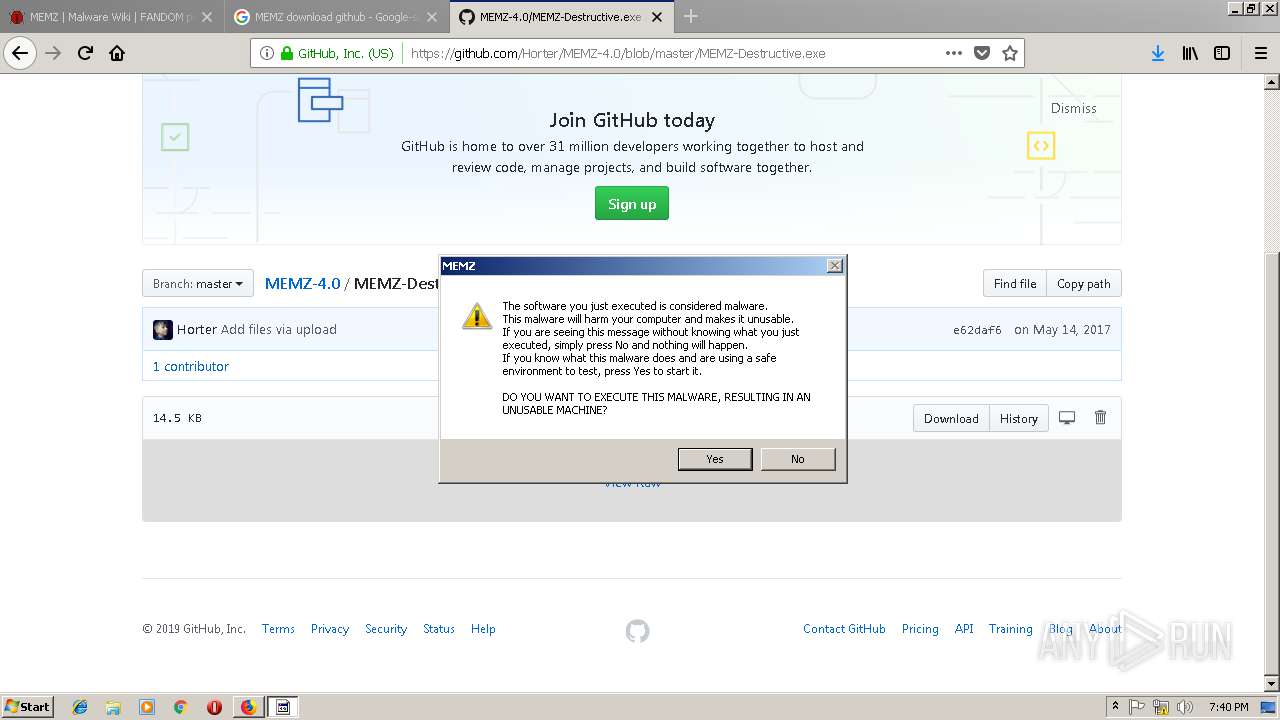Close the MEMZ warning dialog with X
The height and width of the screenshot is (720, 1280).
(835, 265)
